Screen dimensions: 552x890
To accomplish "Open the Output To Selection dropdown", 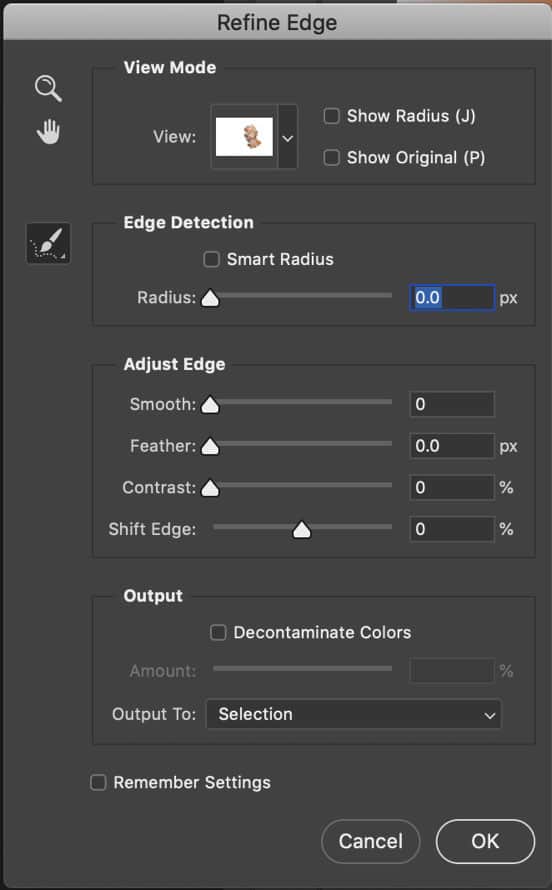I will [x=353, y=714].
